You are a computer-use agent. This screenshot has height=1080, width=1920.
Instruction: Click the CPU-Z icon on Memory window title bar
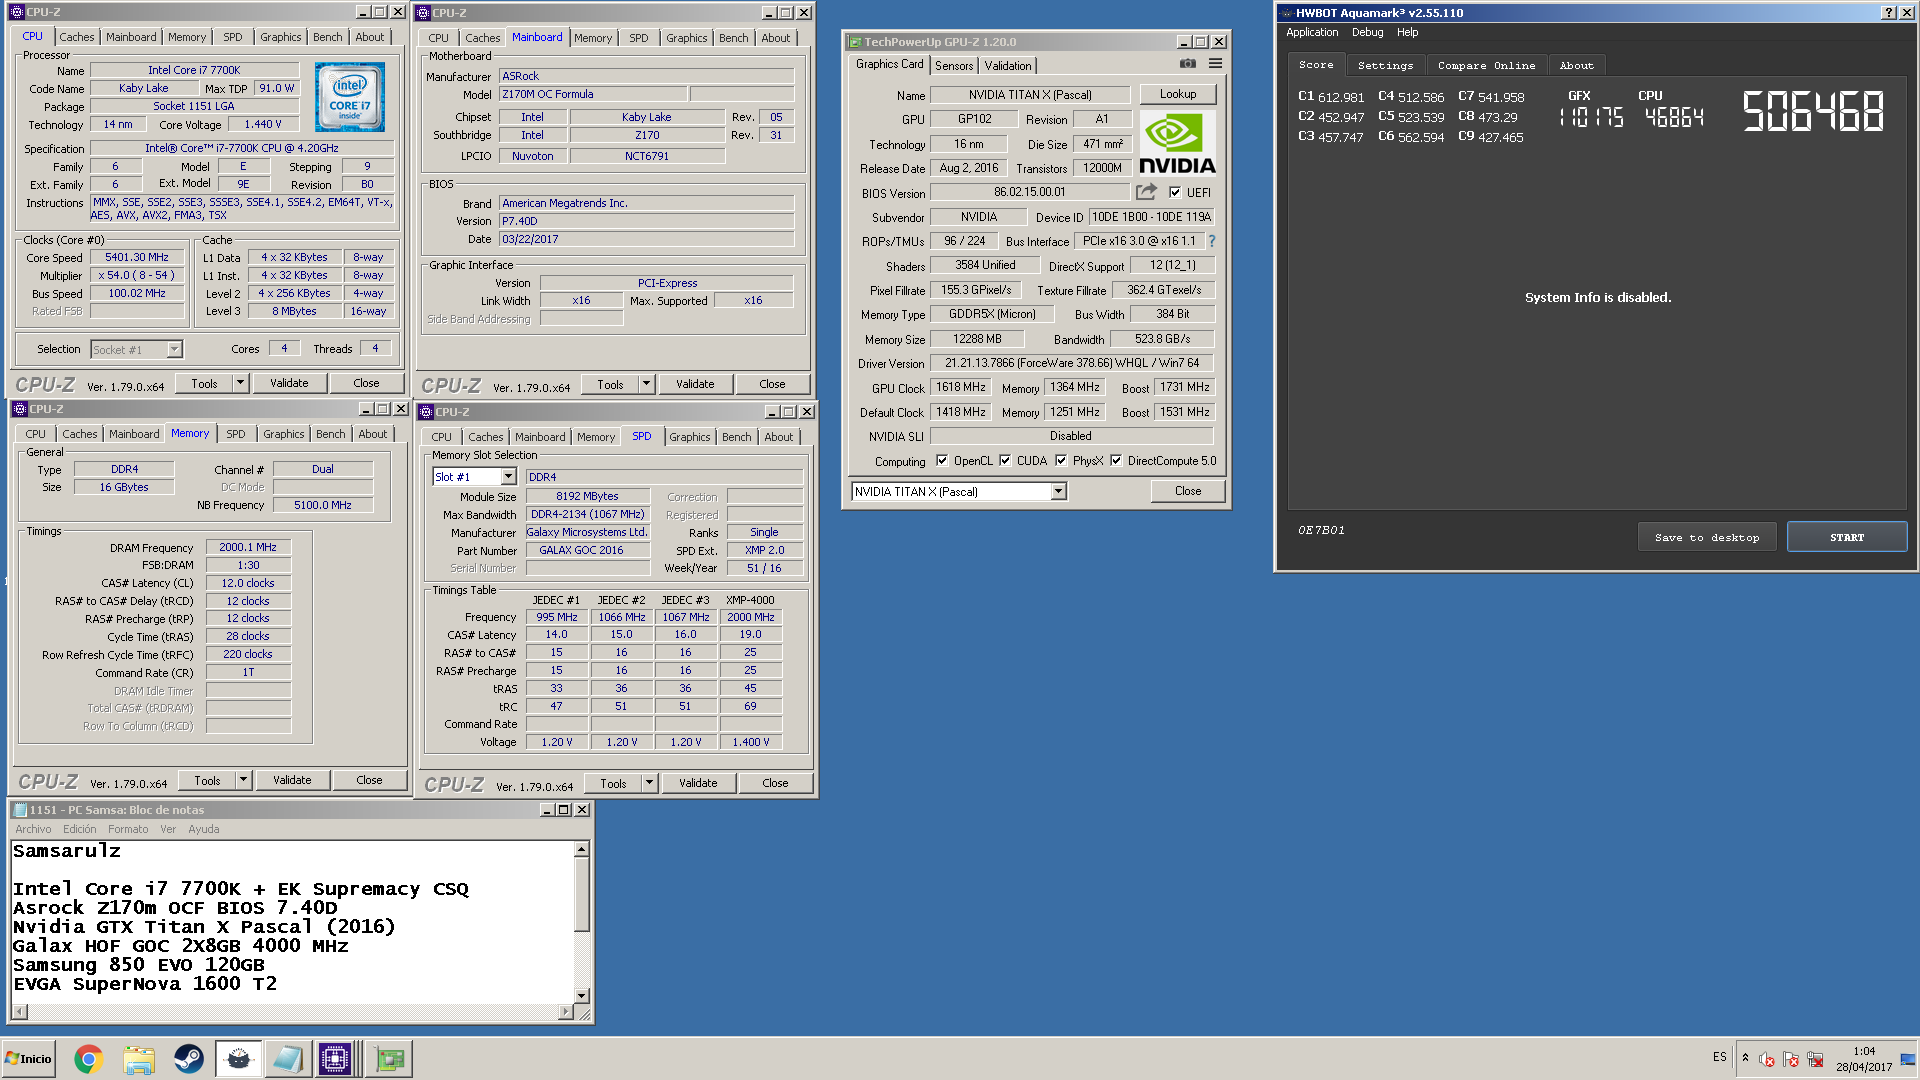pos(19,409)
